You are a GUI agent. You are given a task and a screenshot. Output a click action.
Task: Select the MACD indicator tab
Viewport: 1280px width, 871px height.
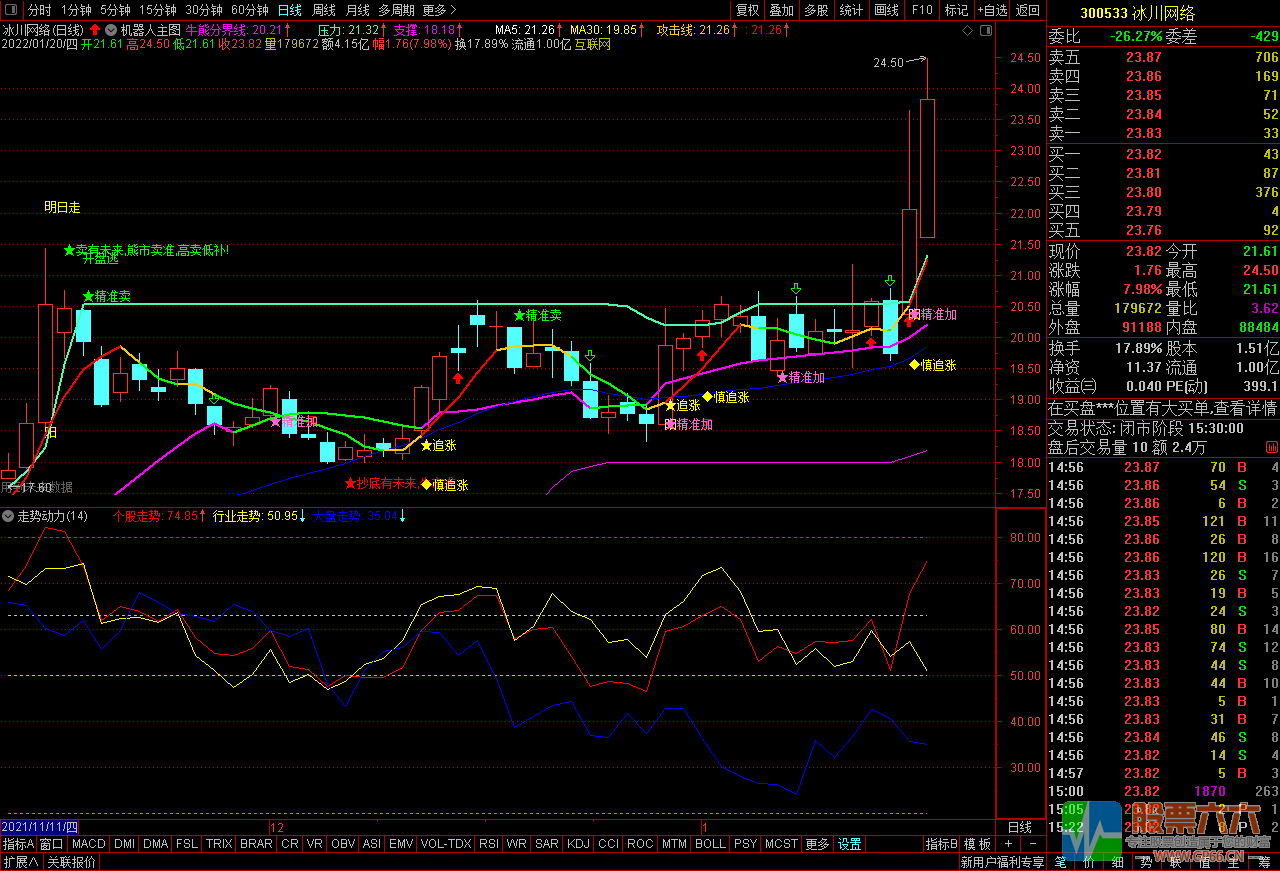(89, 844)
